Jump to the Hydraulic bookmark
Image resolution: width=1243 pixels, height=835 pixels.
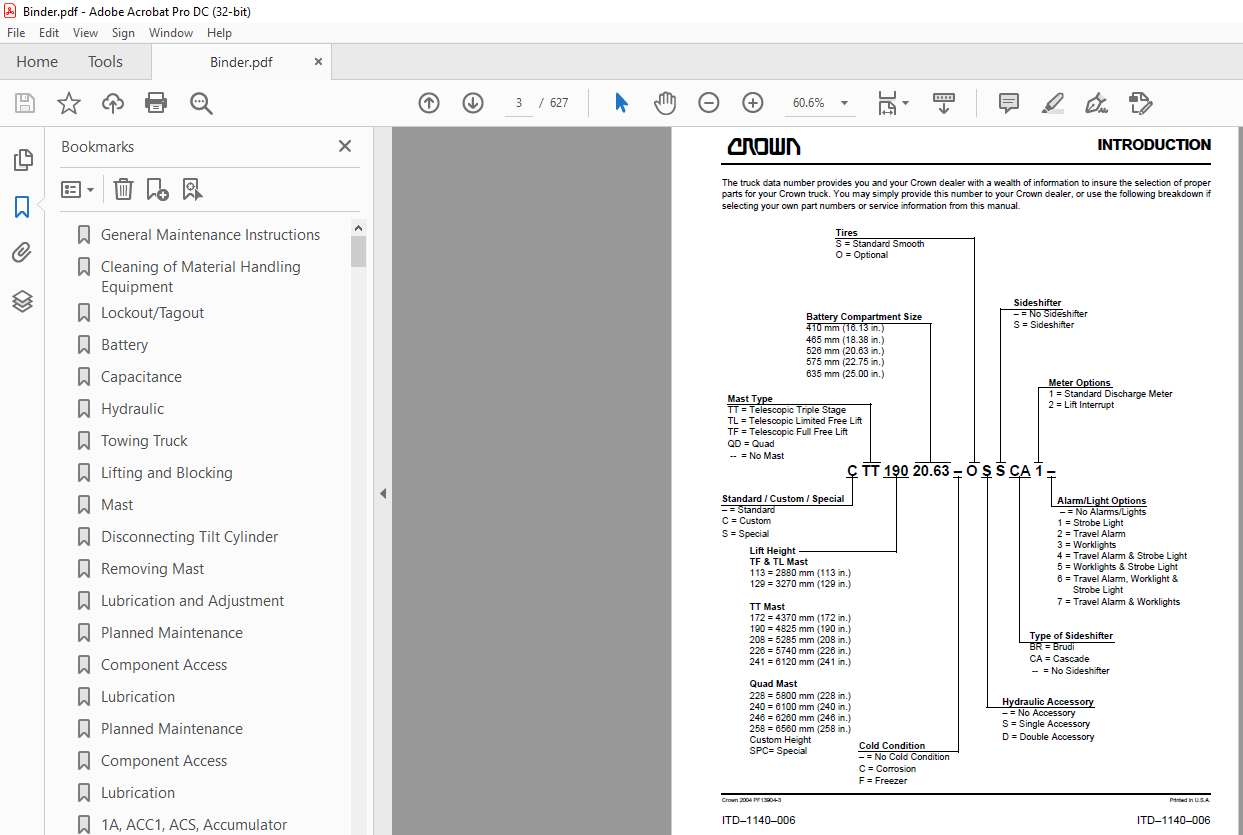click(x=132, y=409)
